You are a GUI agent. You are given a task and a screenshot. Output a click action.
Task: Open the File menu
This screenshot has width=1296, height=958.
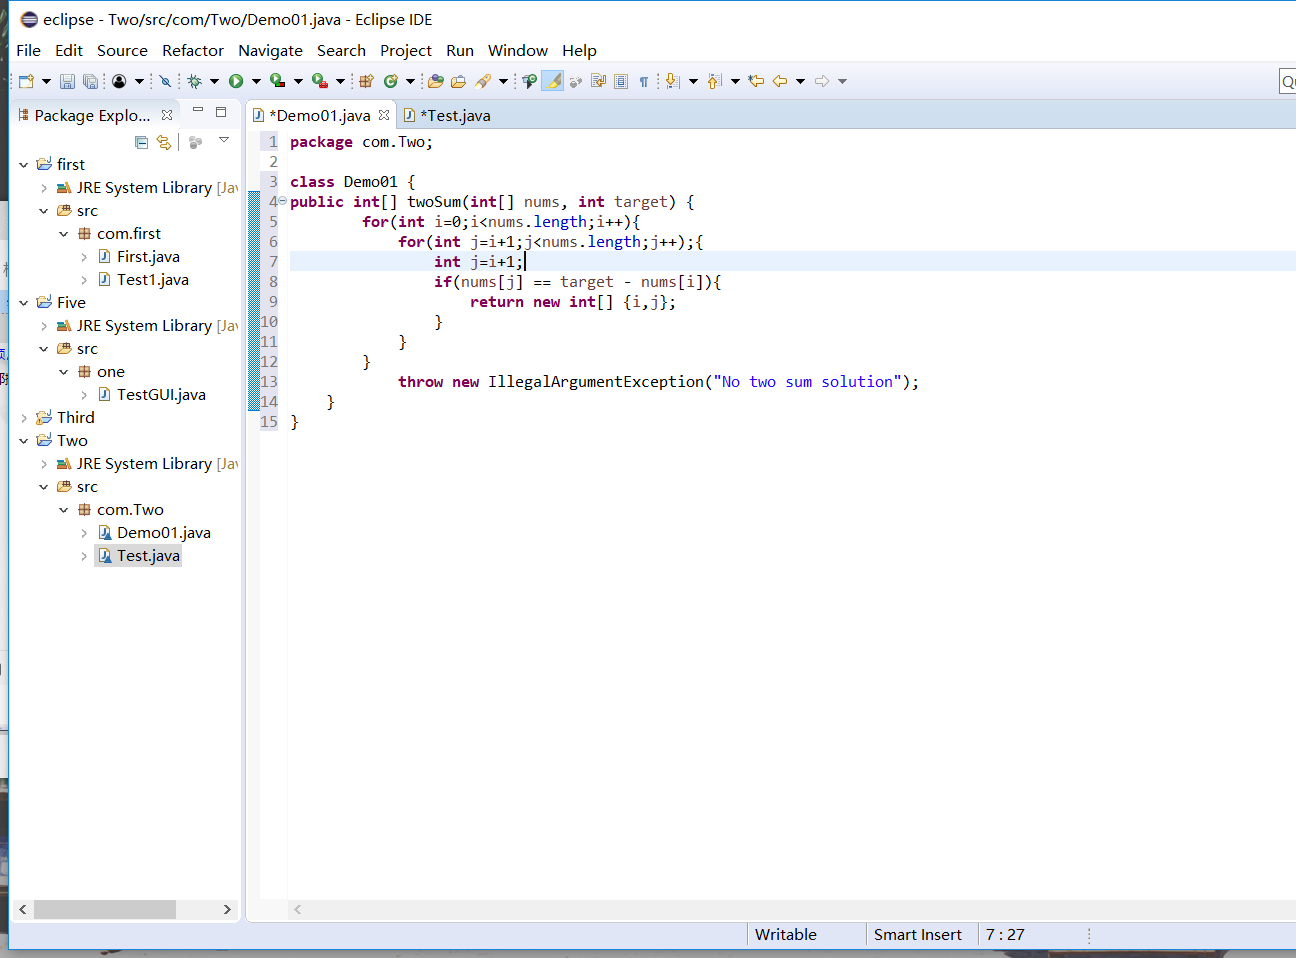coord(29,50)
